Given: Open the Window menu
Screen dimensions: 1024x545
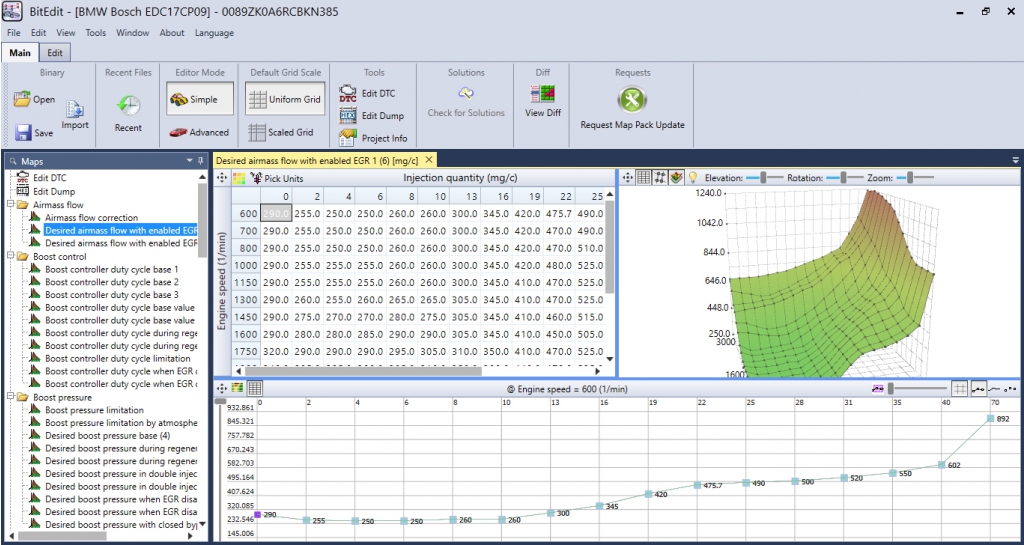Looking at the screenshot, I should coord(133,33).
